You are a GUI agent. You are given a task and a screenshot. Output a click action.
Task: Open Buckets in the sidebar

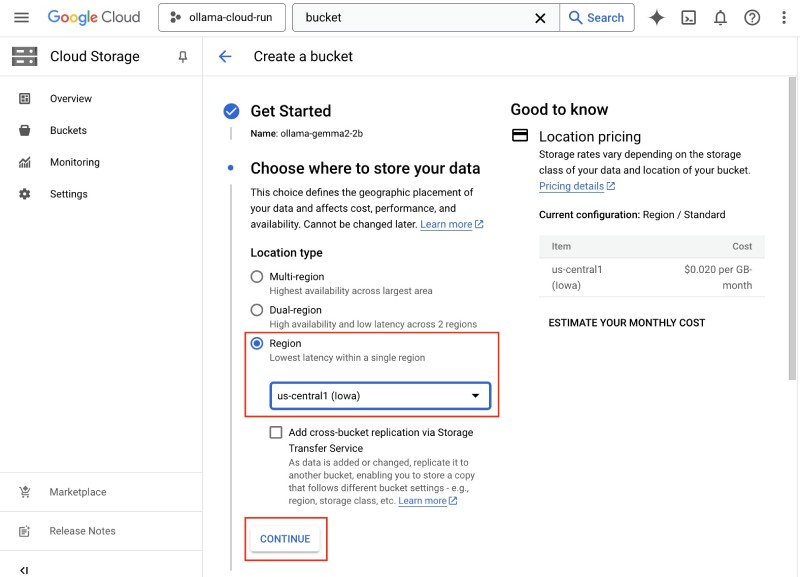click(68, 131)
